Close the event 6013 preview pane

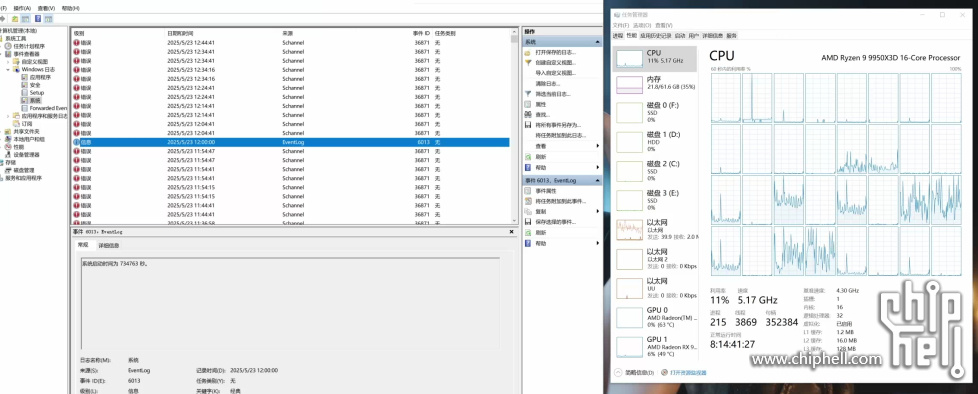[x=511, y=231]
